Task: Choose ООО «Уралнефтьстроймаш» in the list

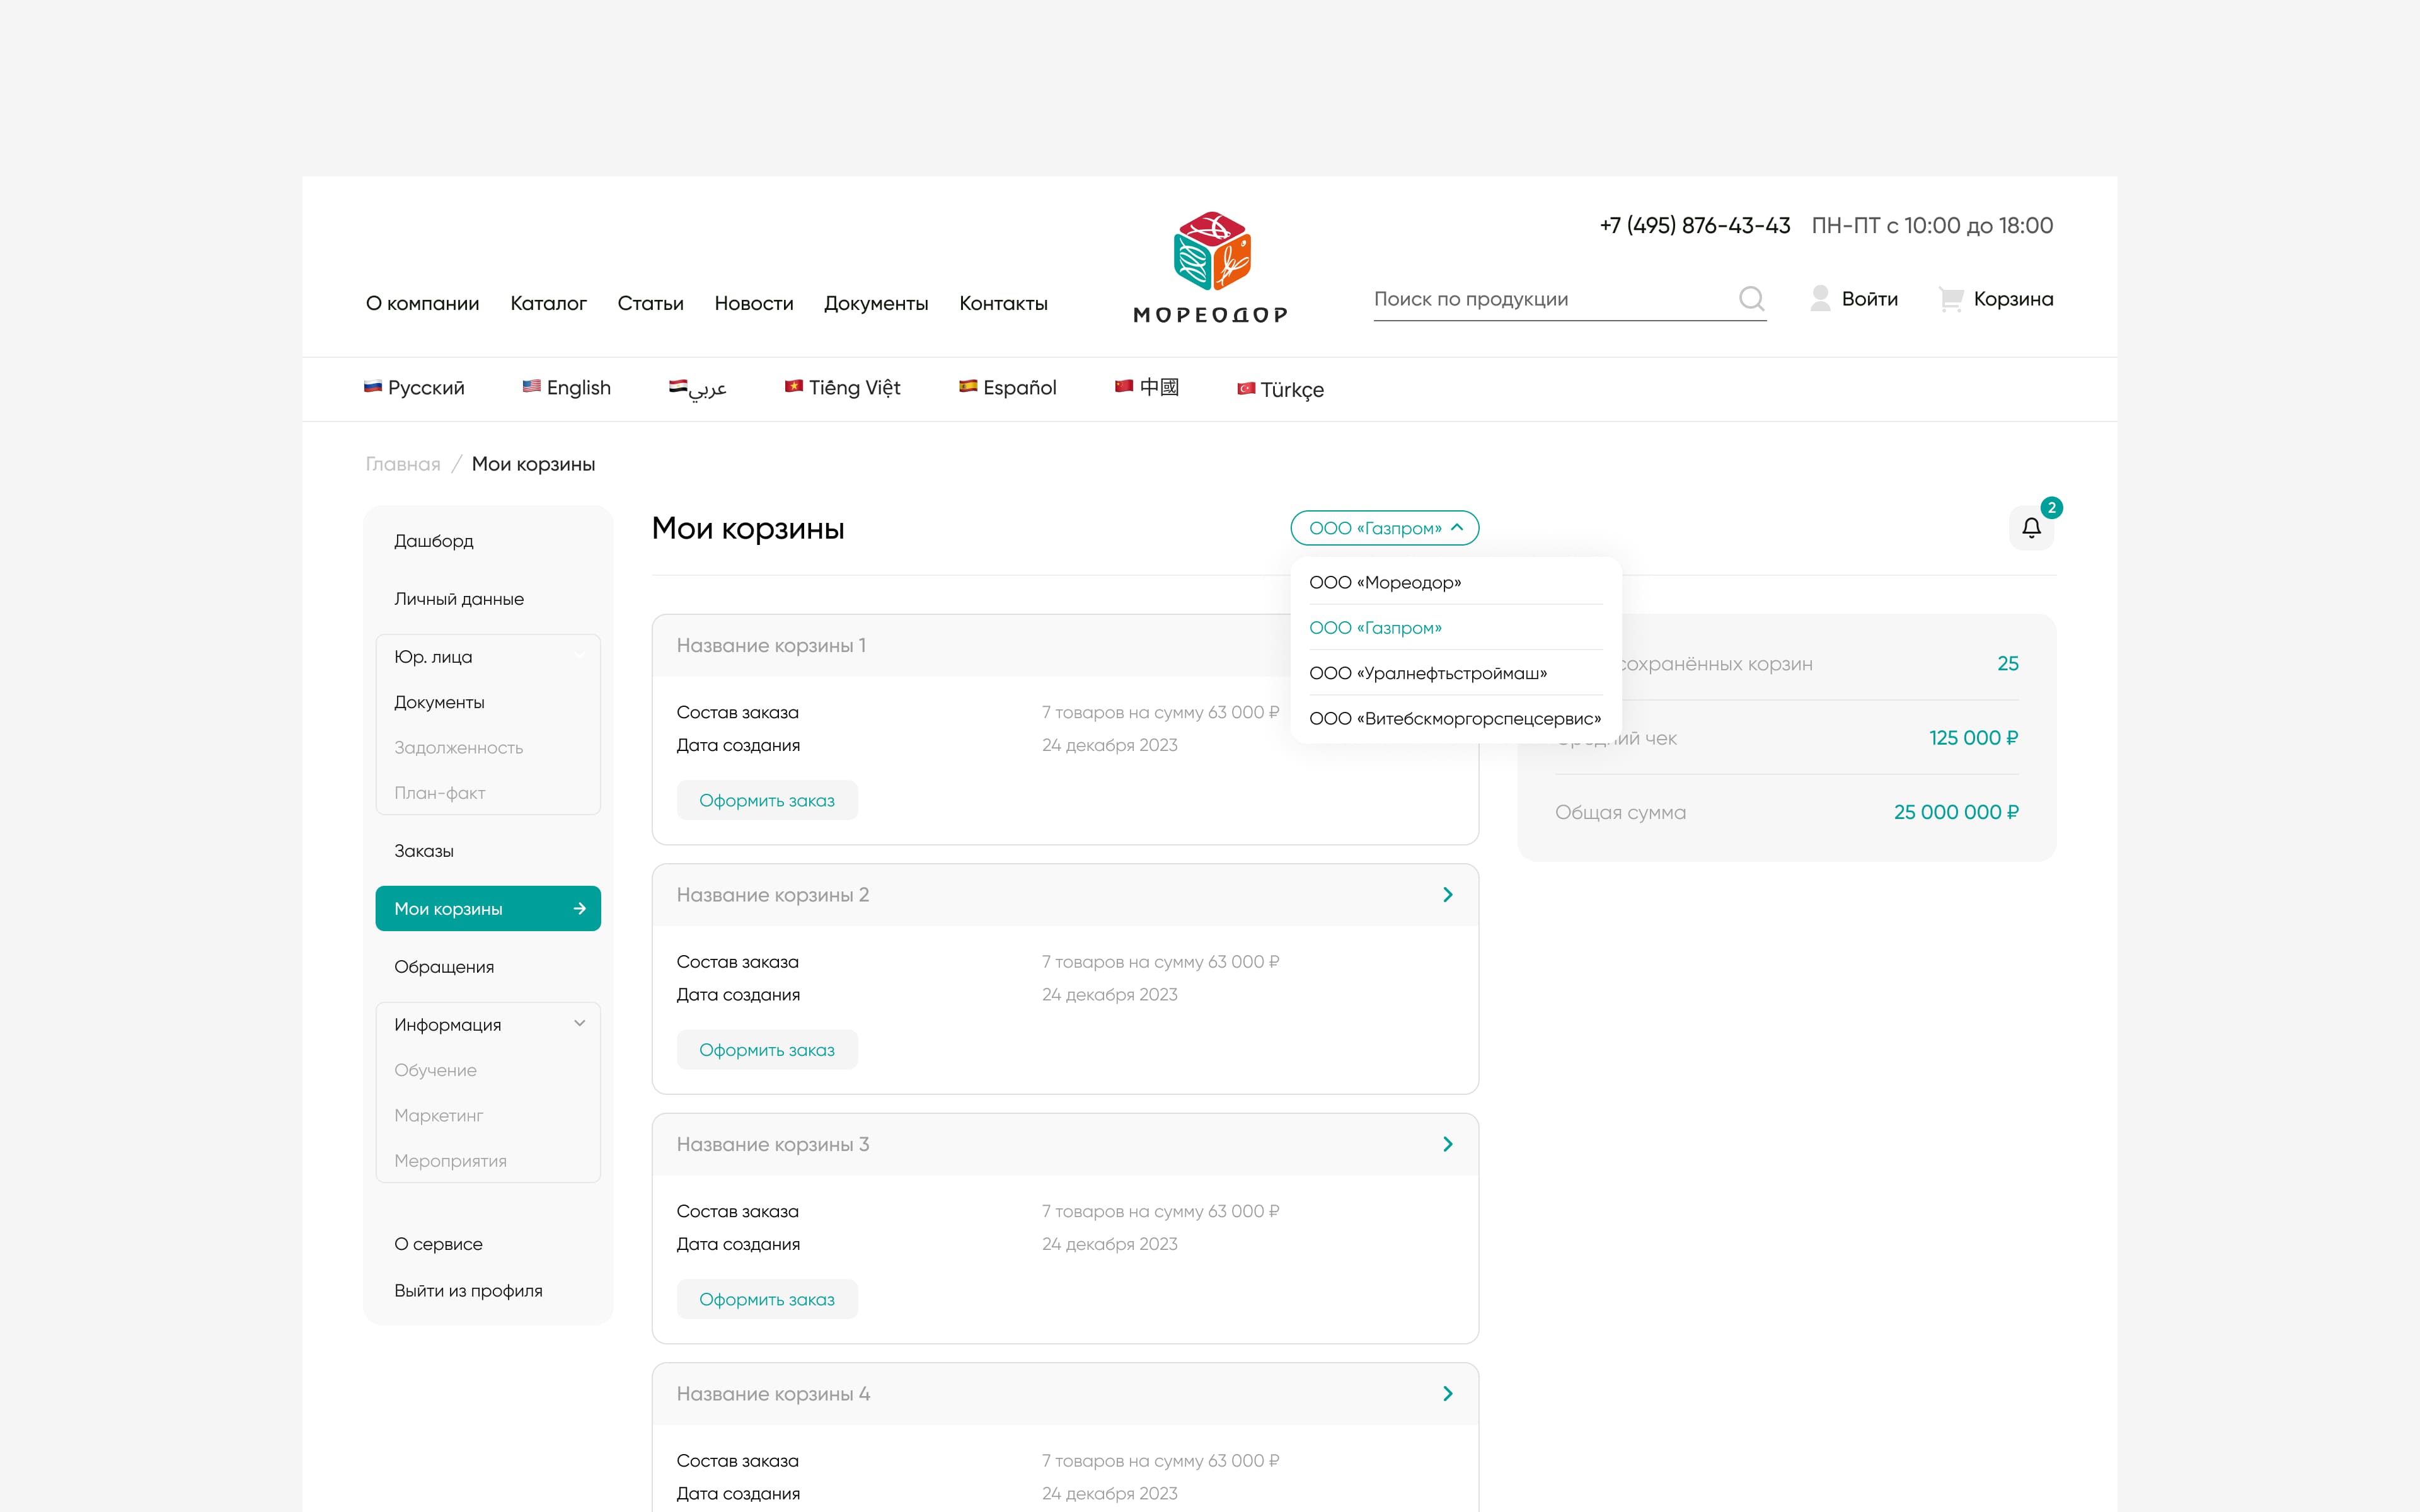Action: tap(1427, 673)
